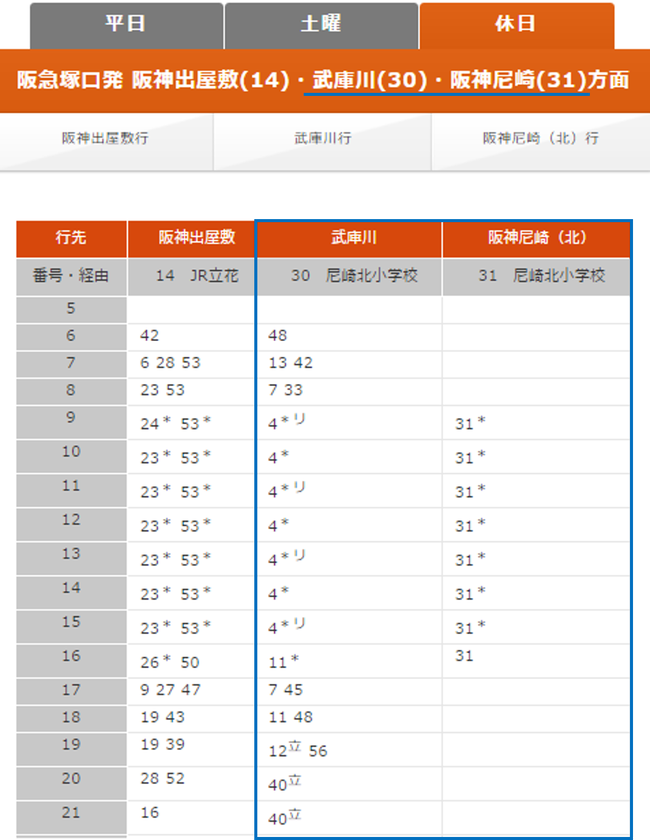Click 武庫川 times 12立 56 at hour 19
650x840 pixels.
pyautogui.click(x=298, y=750)
